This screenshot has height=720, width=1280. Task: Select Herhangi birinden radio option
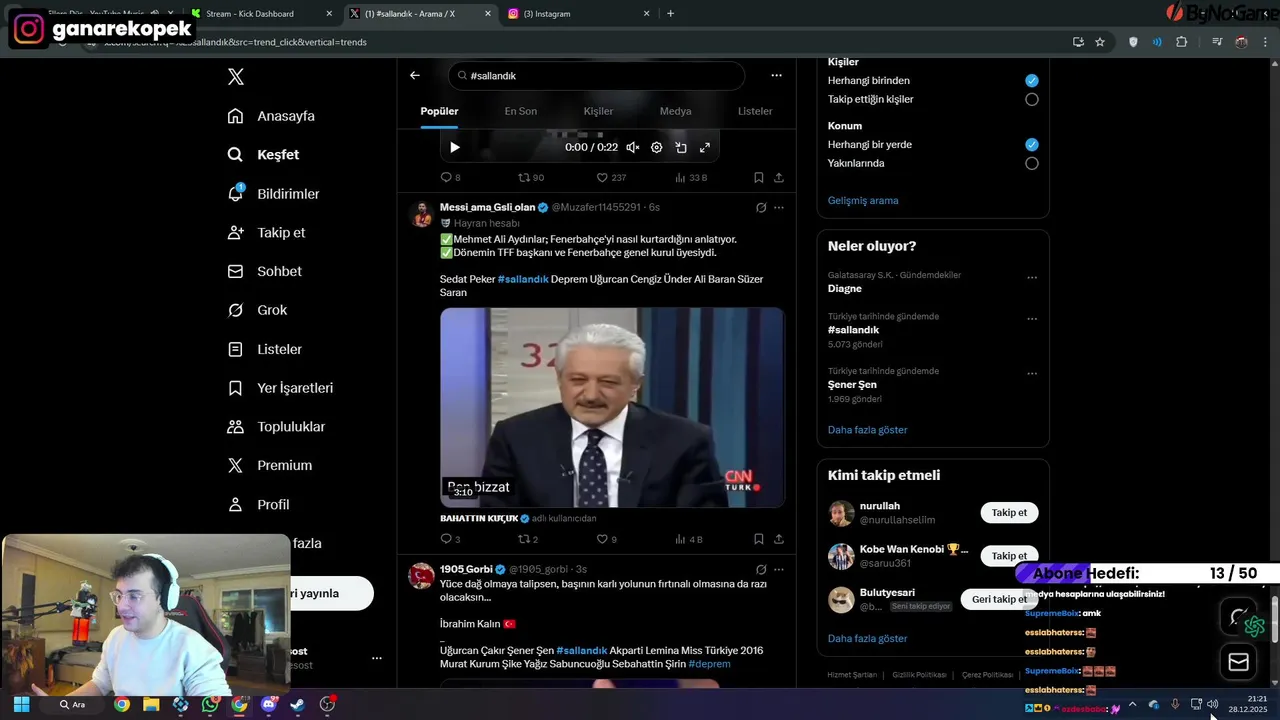click(x=1031, y=80)
